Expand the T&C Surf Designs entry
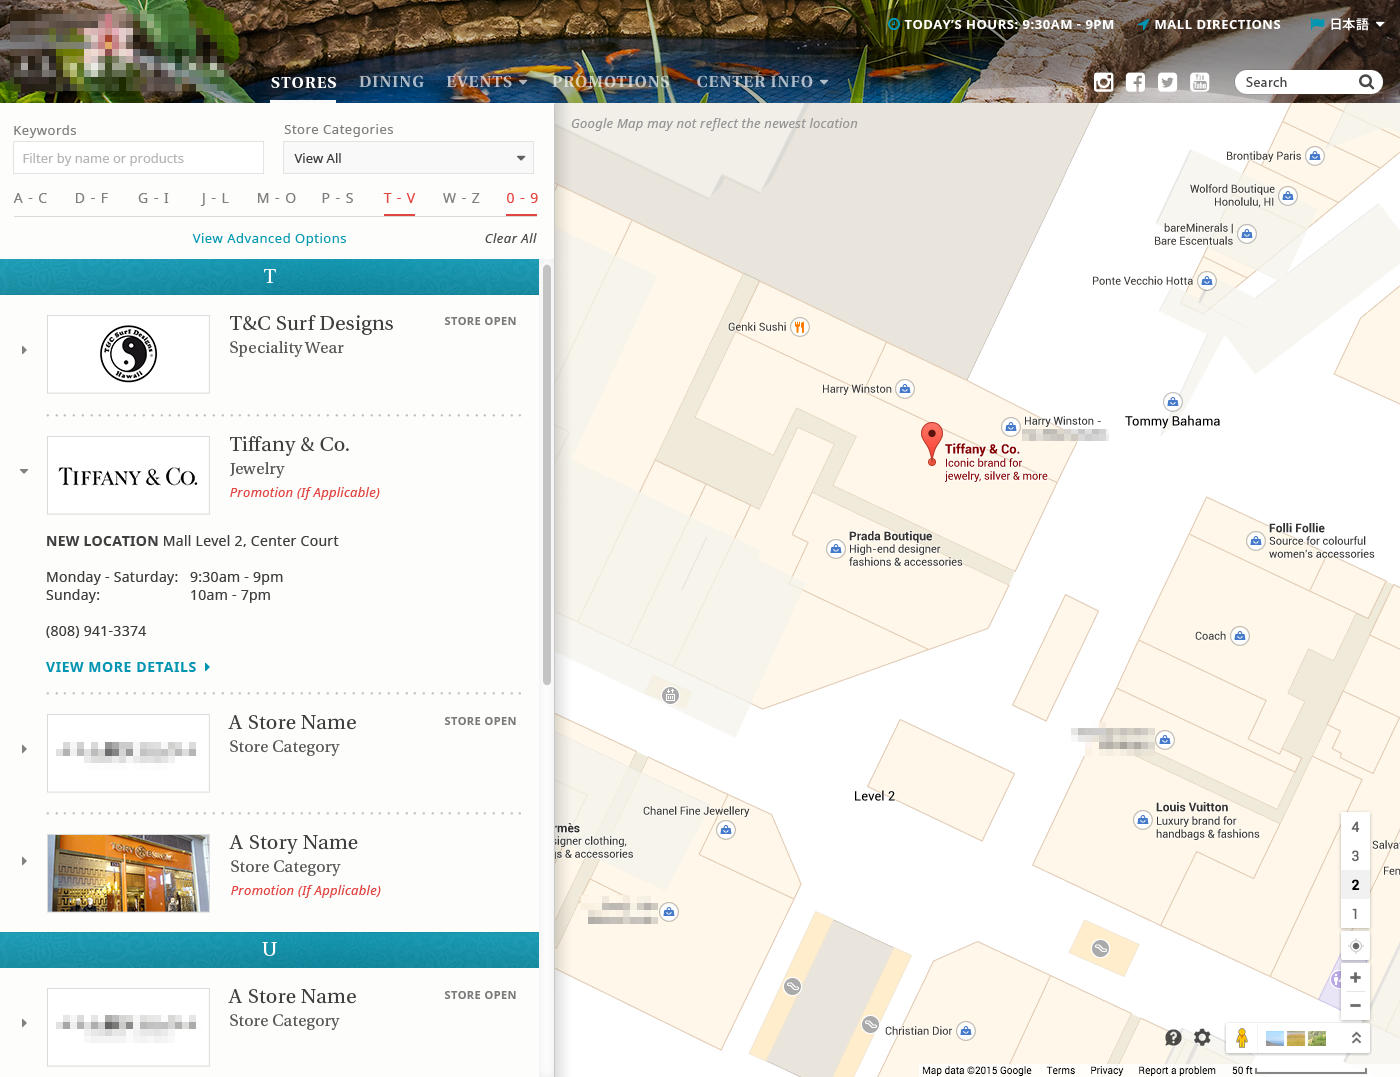 coord(24,350)
